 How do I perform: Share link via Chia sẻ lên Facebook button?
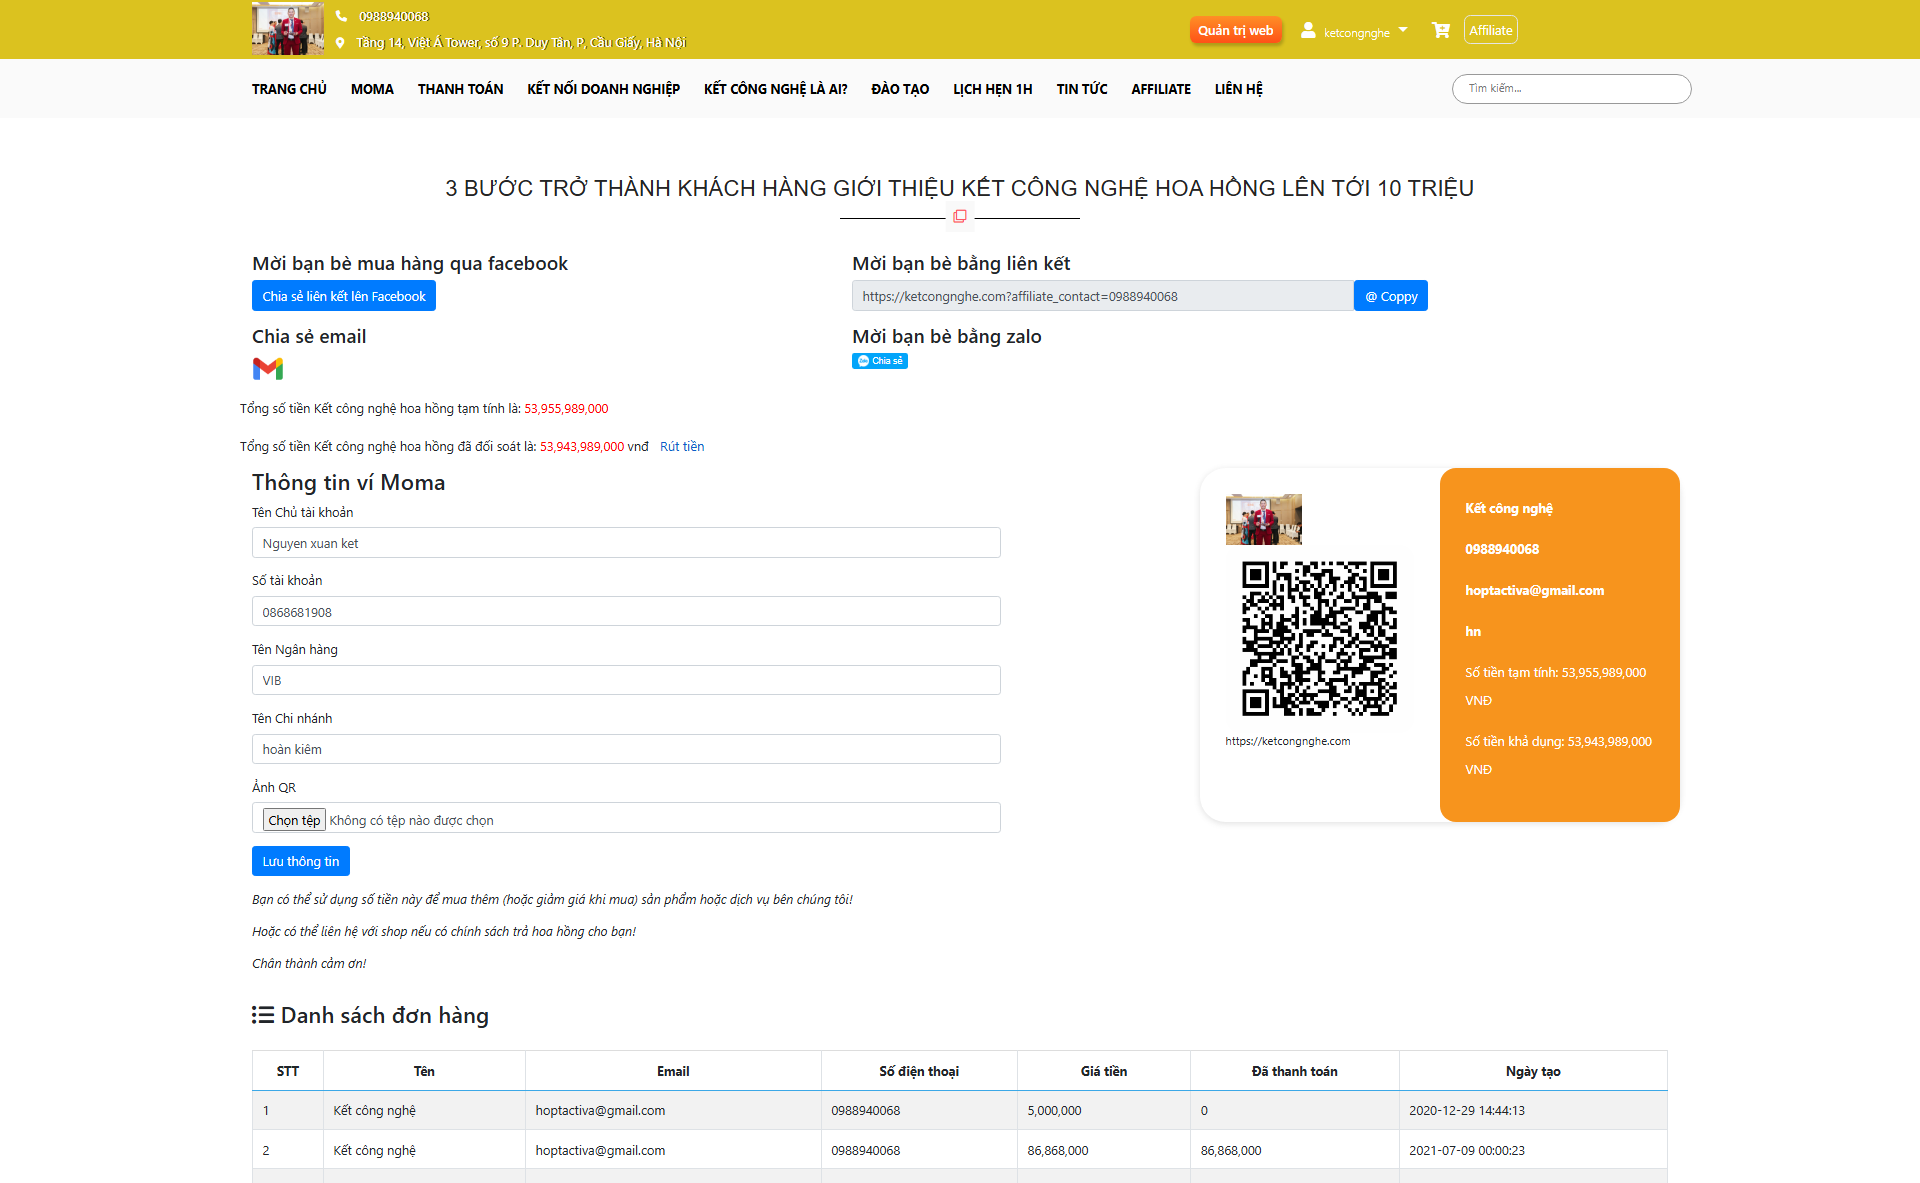pyautogui.click(x=343, y=296)
